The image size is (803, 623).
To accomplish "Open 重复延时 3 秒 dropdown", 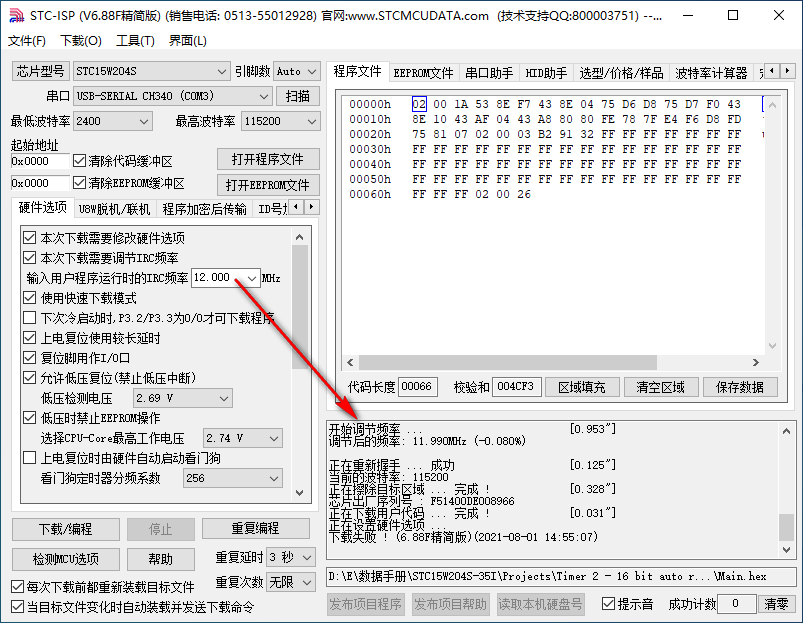I will pos(290,557).
